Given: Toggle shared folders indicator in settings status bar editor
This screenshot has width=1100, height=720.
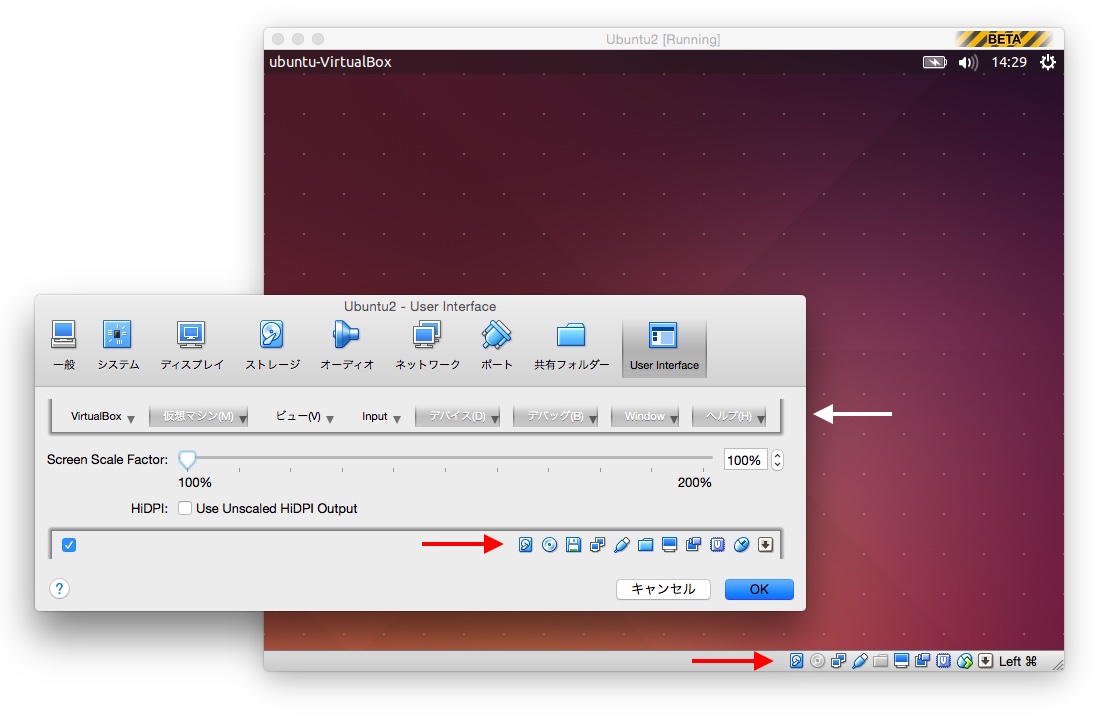Looking at the screenshot, I should 645,545.
